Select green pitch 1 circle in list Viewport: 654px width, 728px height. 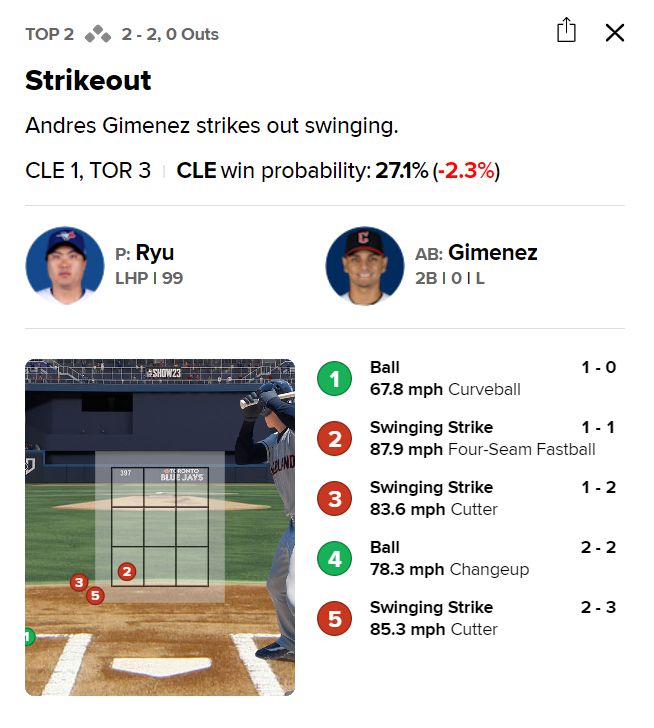click(x=335, y=379)
